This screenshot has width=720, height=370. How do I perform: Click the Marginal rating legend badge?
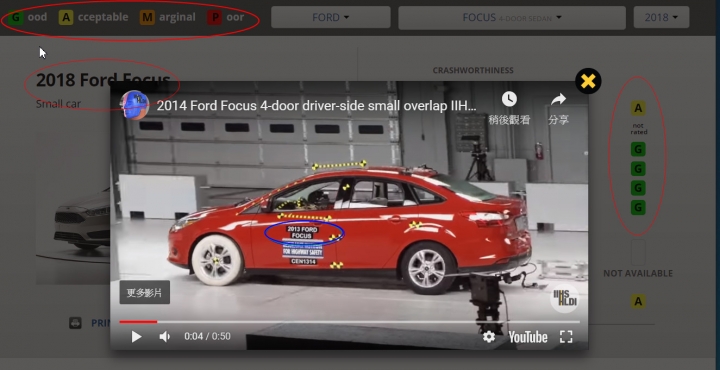147,17
